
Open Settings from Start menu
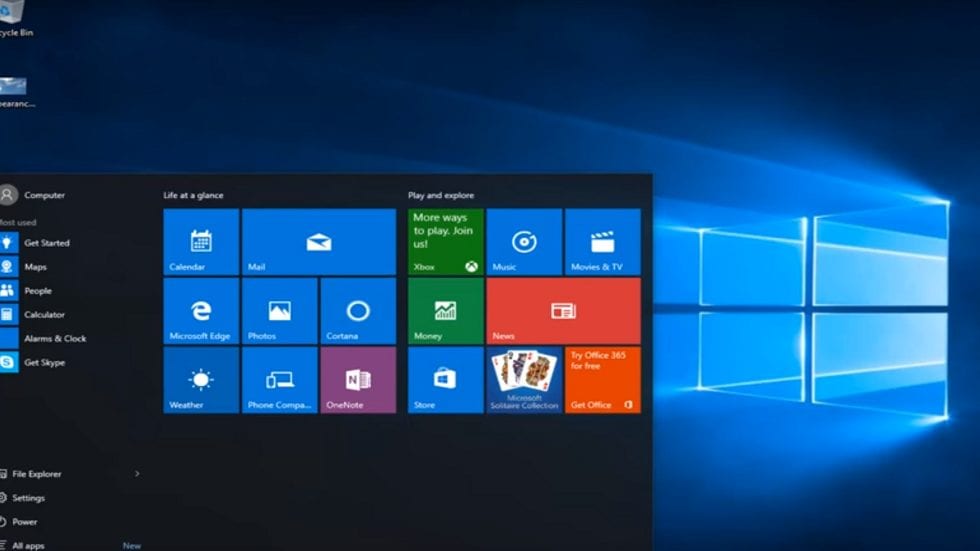coord(28,498)
